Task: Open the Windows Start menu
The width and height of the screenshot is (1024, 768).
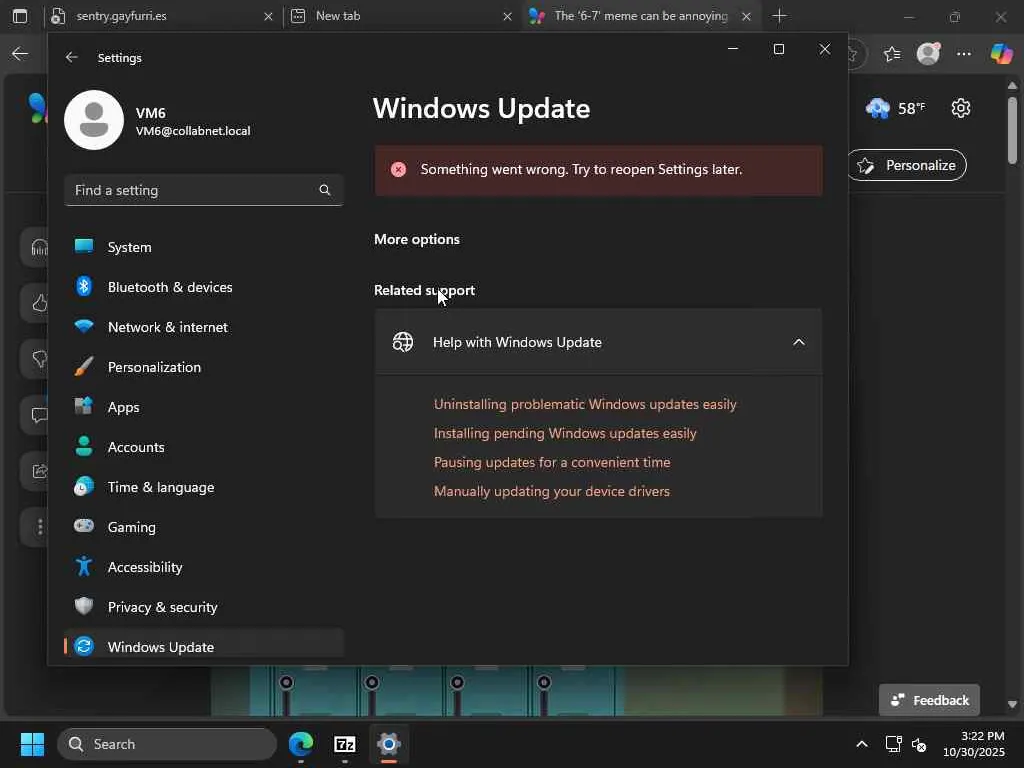Action: (32, 744)
